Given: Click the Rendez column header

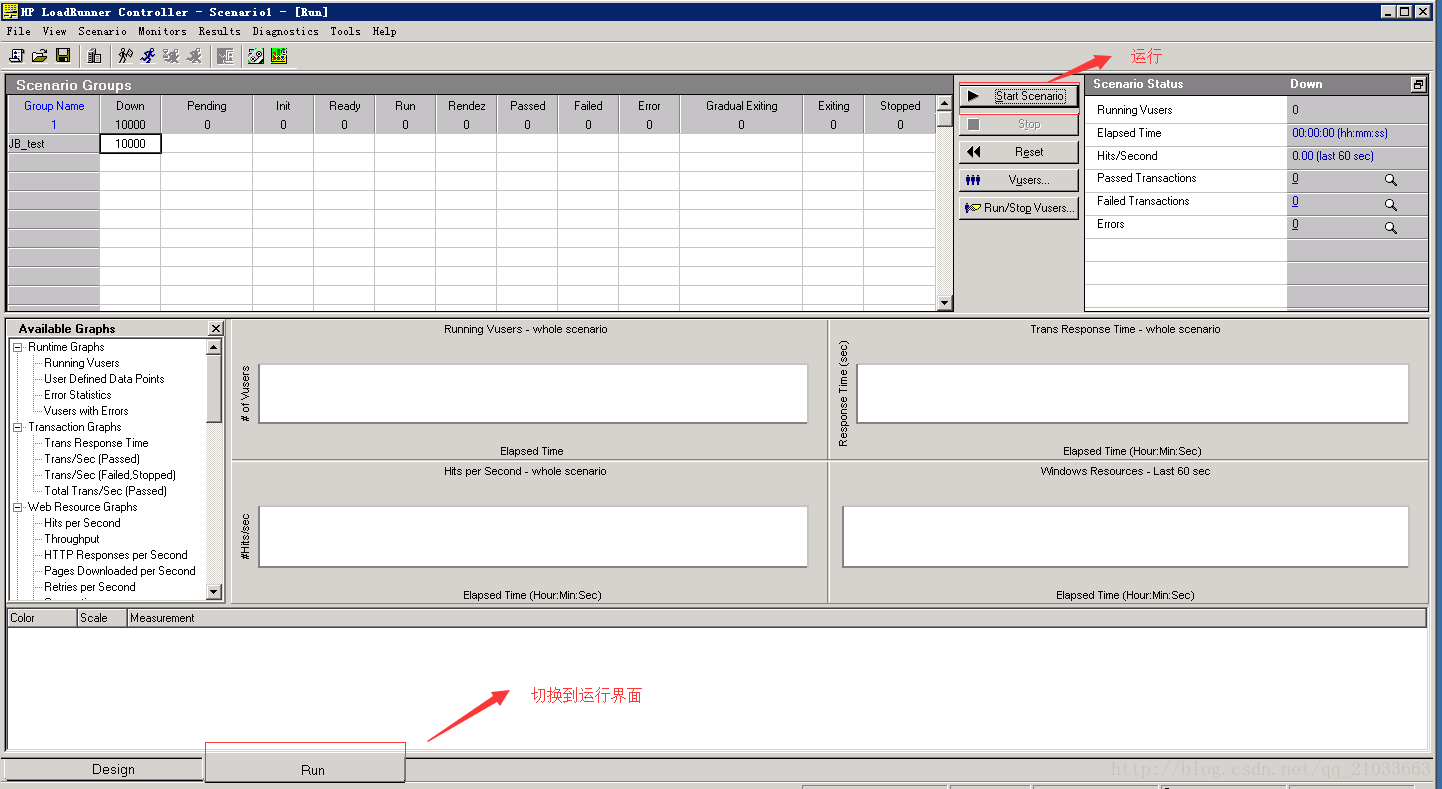Looking at the screenshot, I should (x=467, y=105).
